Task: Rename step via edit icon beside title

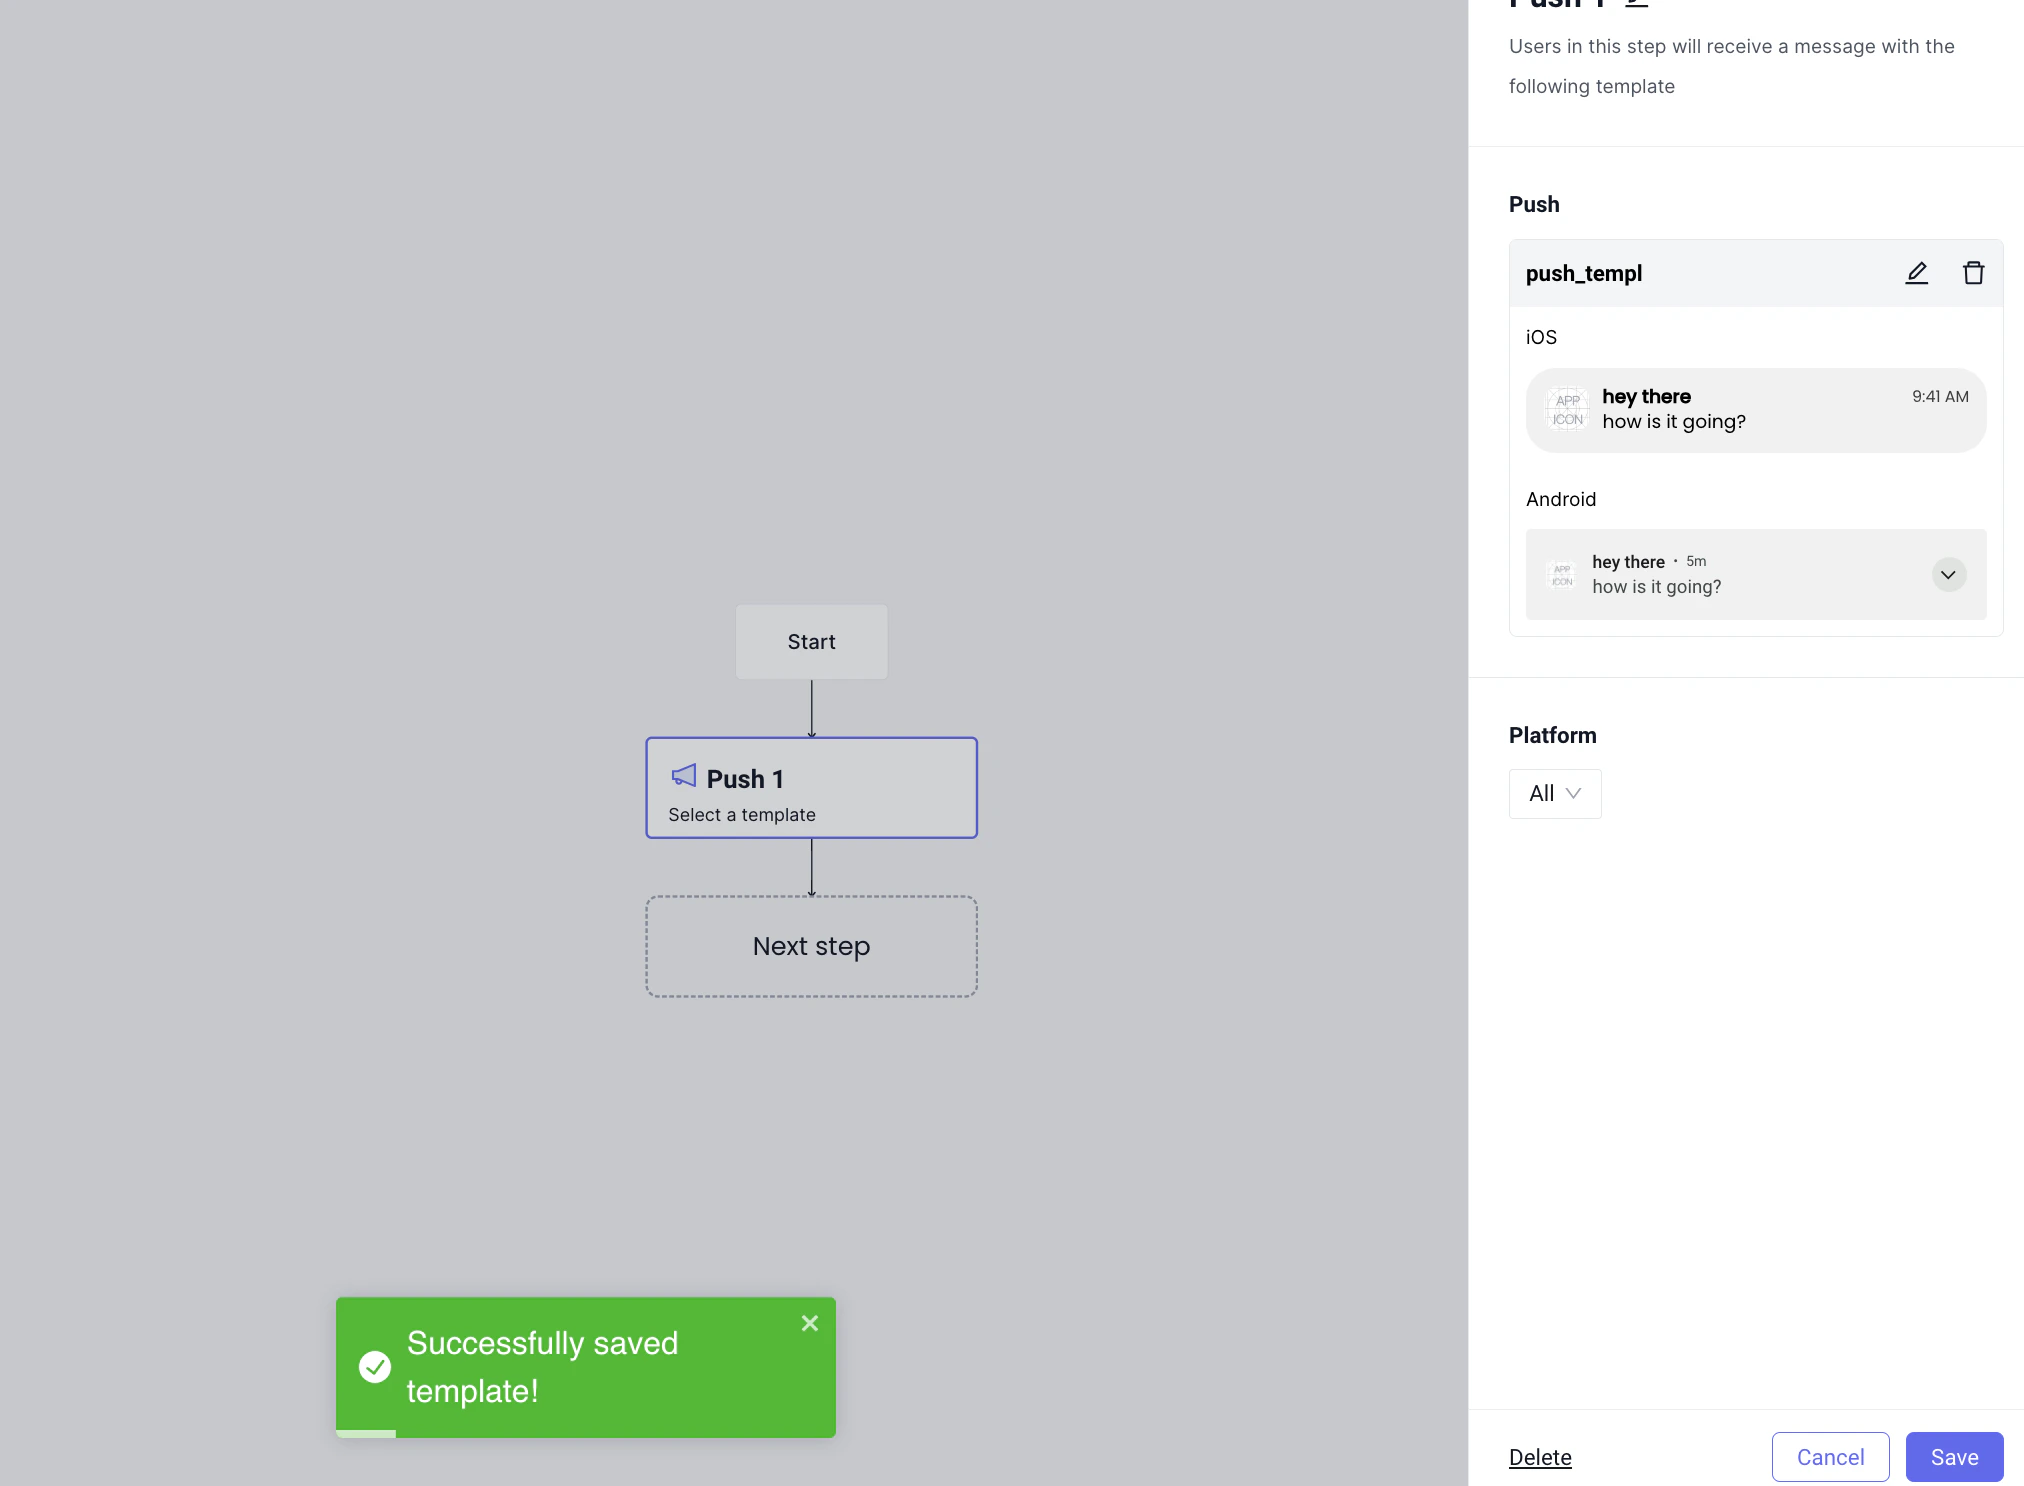Action: pos(1637,3)
